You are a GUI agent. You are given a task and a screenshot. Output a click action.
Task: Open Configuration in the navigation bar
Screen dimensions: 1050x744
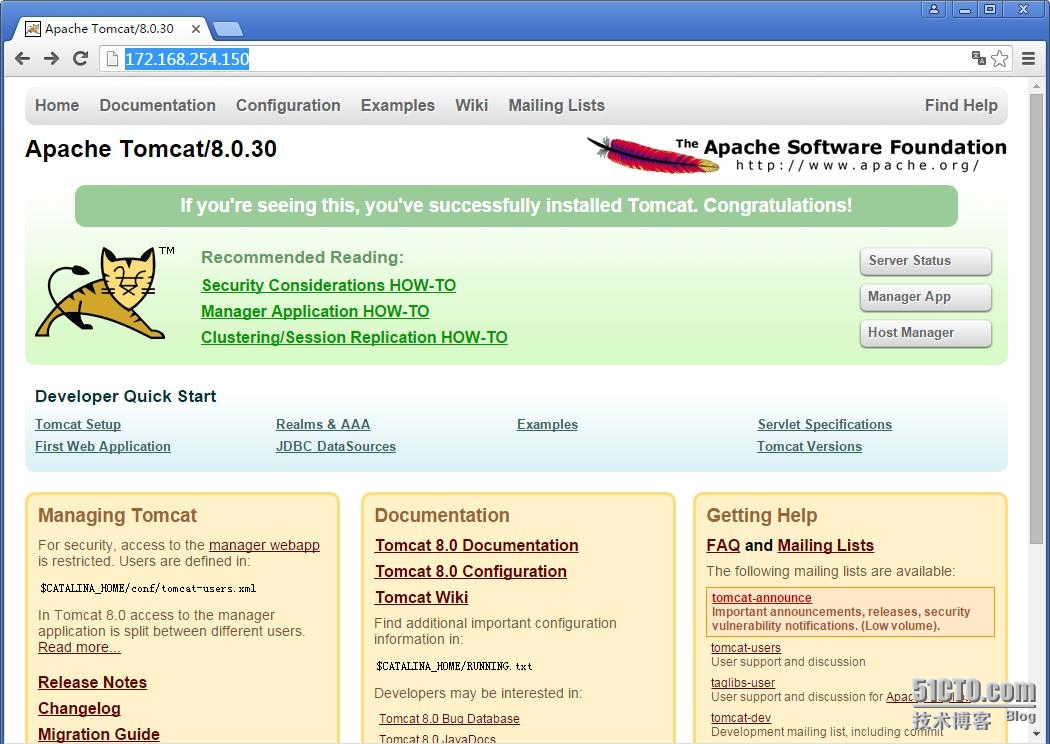288,105
